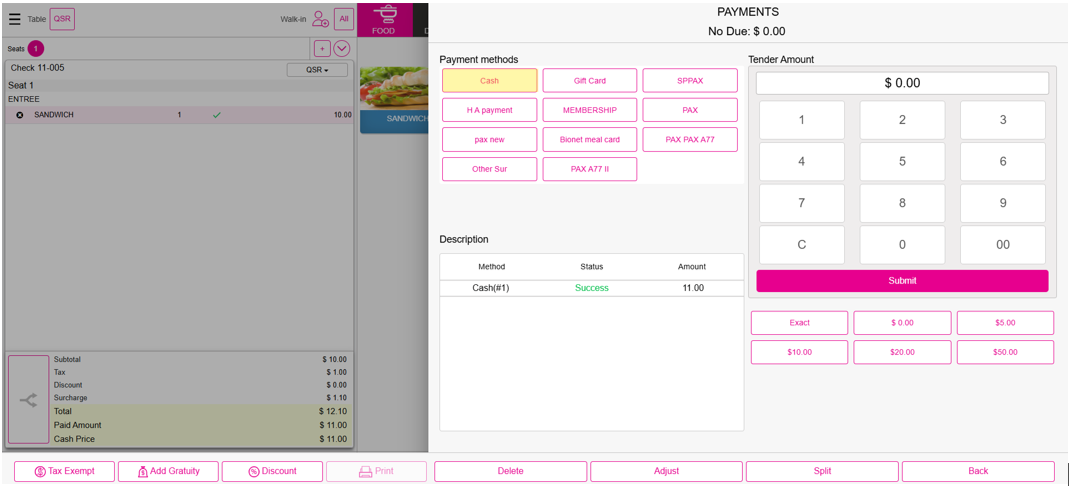Image resolution: width=1069 pixels, height=486 pixels.
Task: Click the Tax Exempt button
Action: (x=65, y=471)
